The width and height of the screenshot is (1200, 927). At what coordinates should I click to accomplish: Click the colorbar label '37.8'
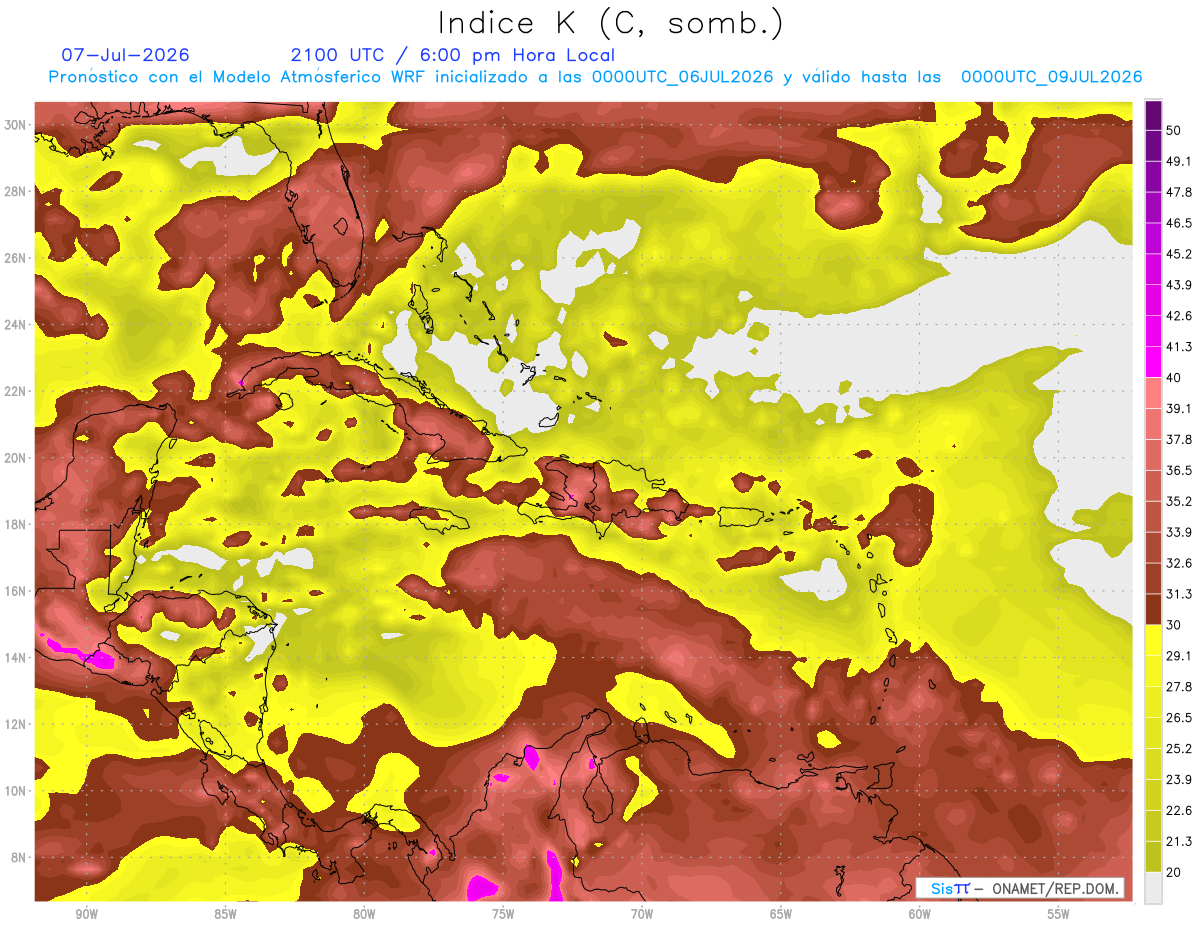[x=1178, y=439]
